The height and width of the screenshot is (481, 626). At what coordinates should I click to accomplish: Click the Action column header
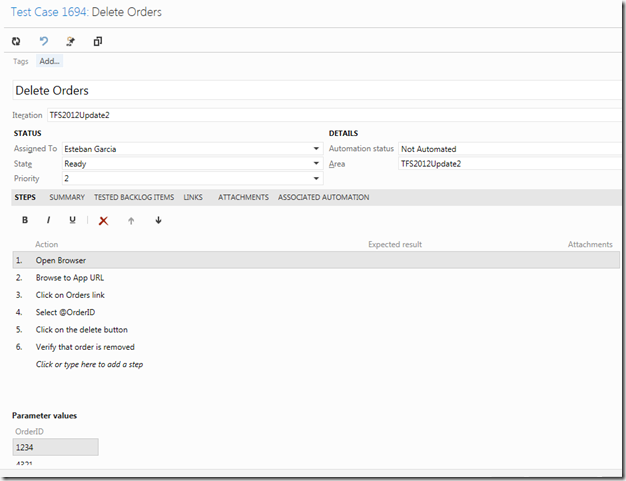pos(47,244)
